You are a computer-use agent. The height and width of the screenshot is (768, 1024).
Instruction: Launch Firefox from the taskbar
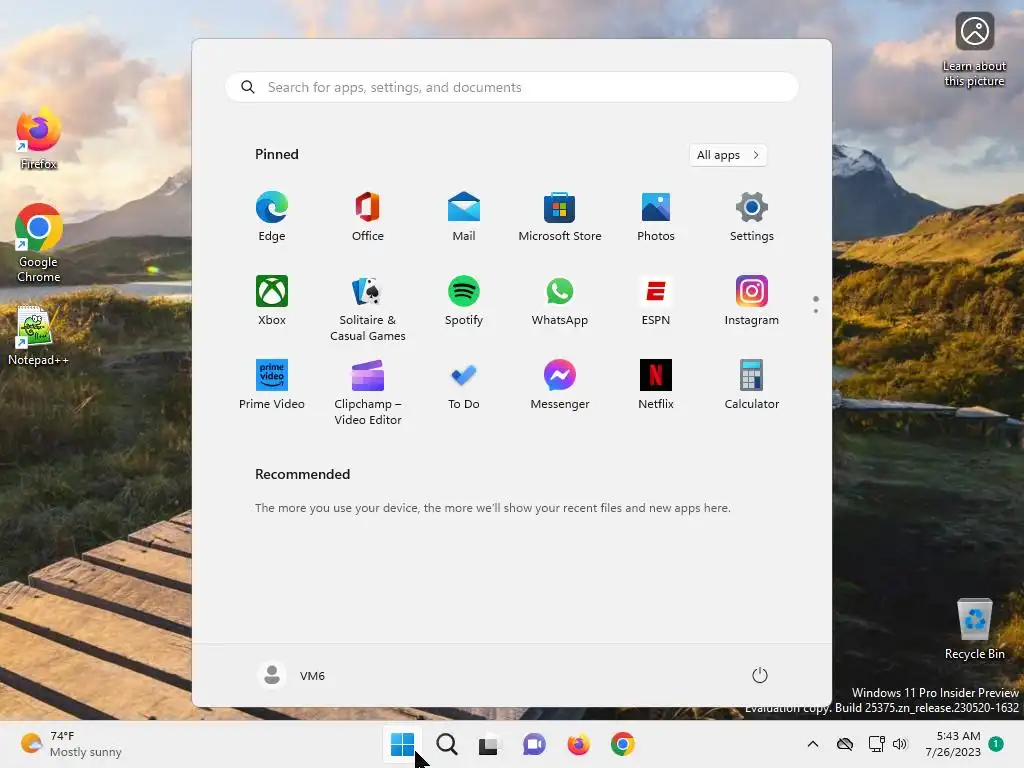point(579,744)
